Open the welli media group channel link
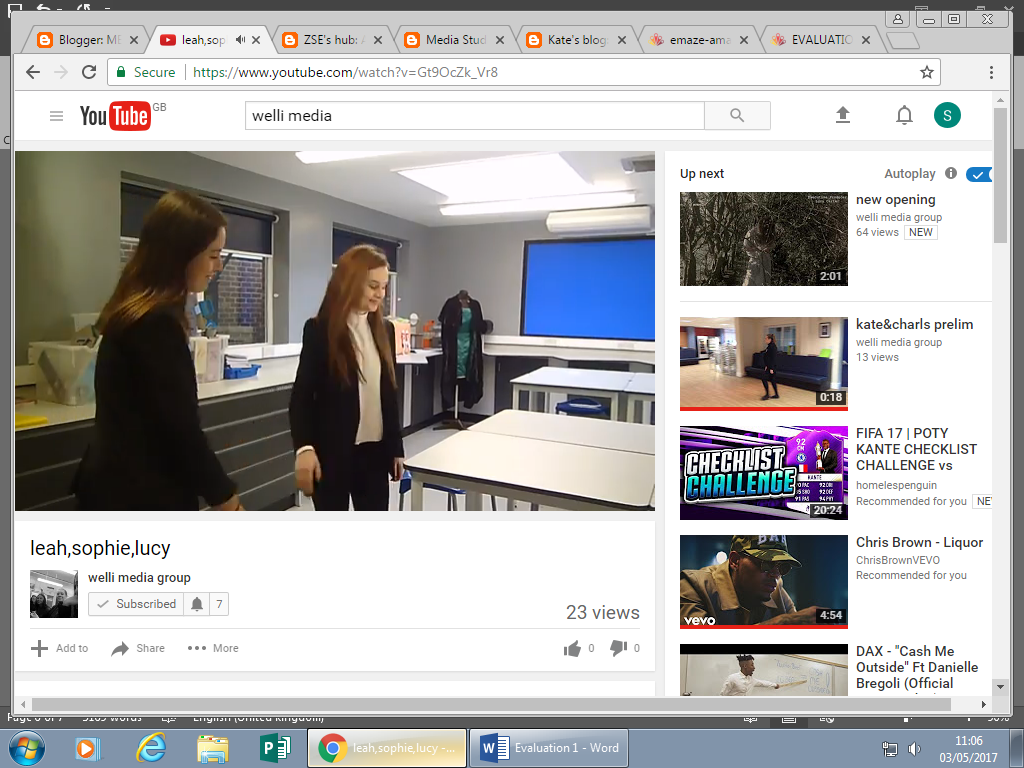Screen dimensions: 1024x768 point(139,577)
